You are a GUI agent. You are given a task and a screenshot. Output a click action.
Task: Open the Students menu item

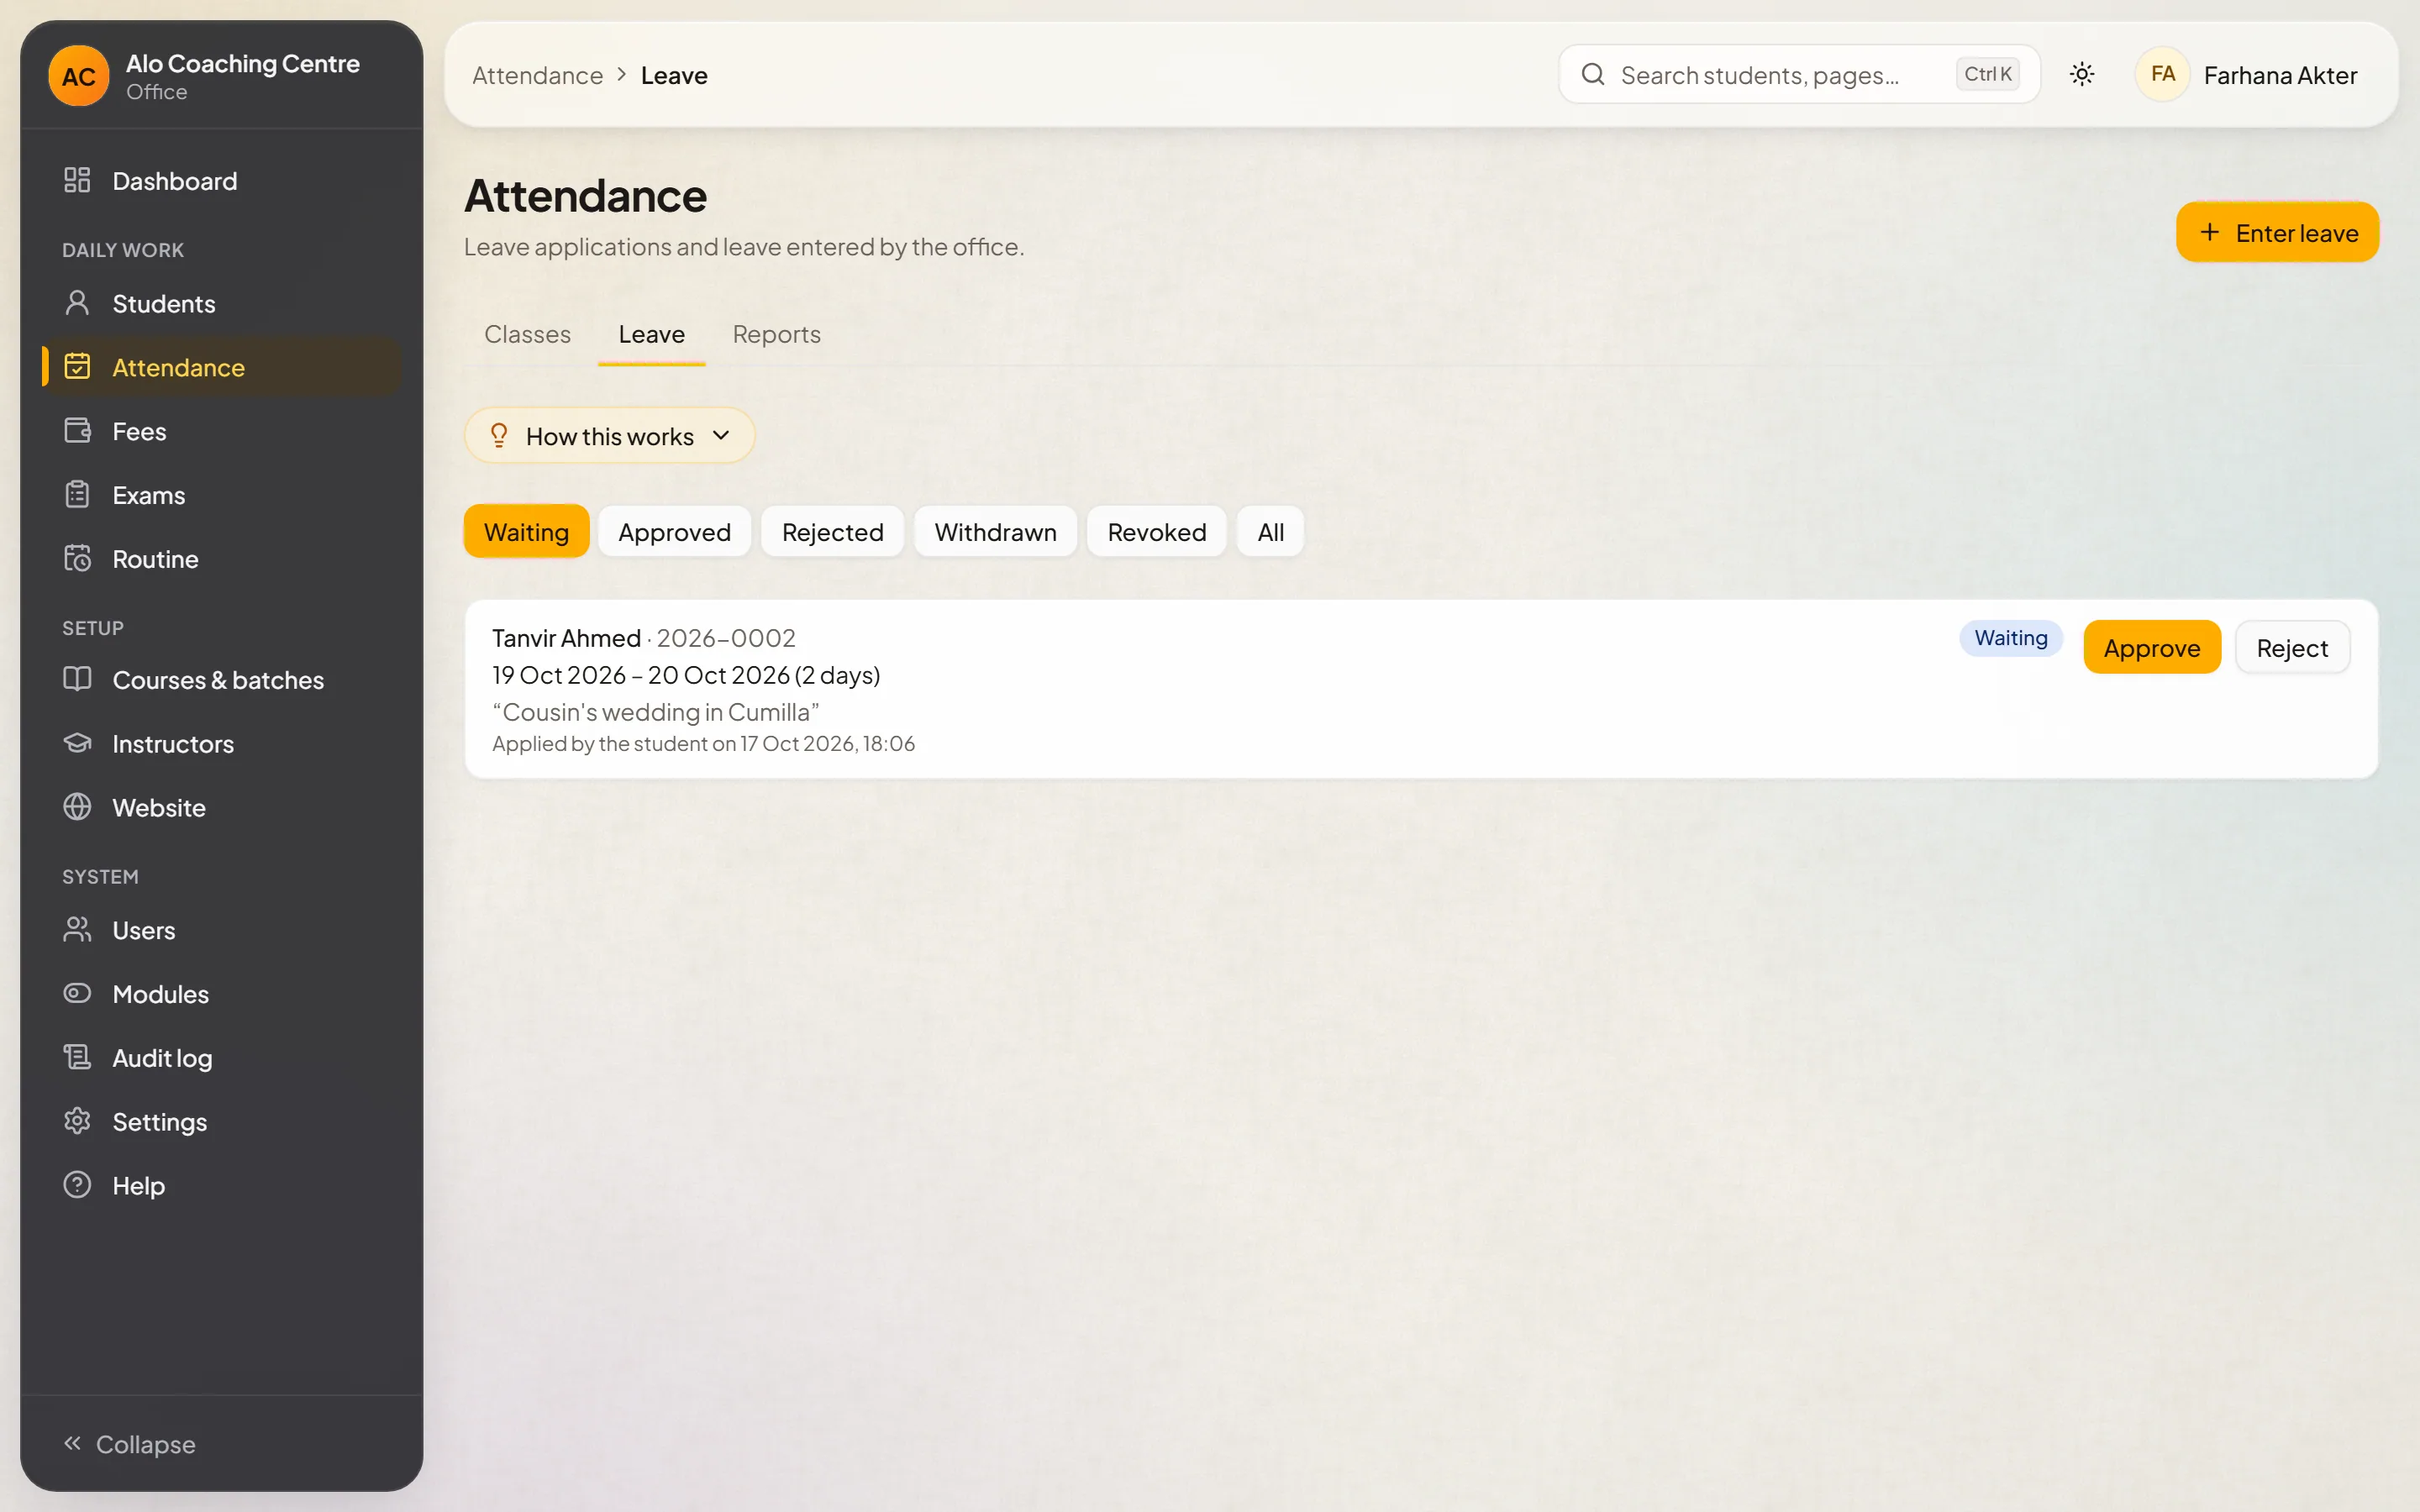coord(221,303)
